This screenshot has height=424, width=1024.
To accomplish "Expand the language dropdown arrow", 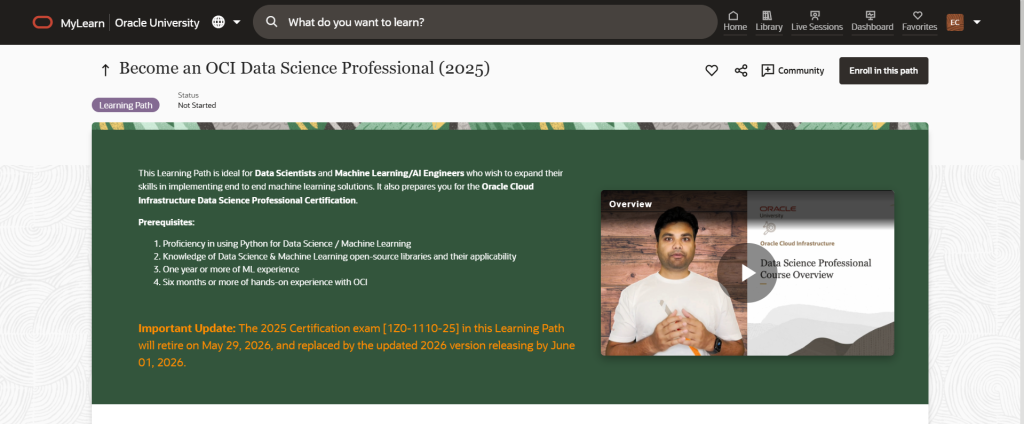I will pos(236,22).
